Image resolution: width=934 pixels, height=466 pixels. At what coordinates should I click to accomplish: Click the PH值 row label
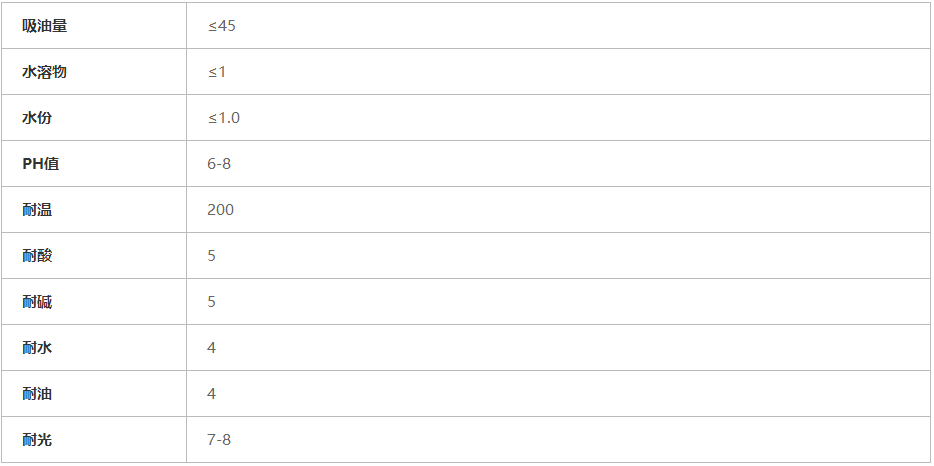(x=41, y=164)
